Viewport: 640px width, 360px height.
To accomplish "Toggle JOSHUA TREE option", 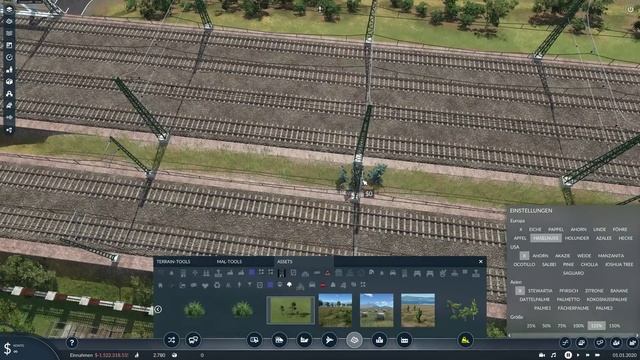I will (x=619, y=264).
